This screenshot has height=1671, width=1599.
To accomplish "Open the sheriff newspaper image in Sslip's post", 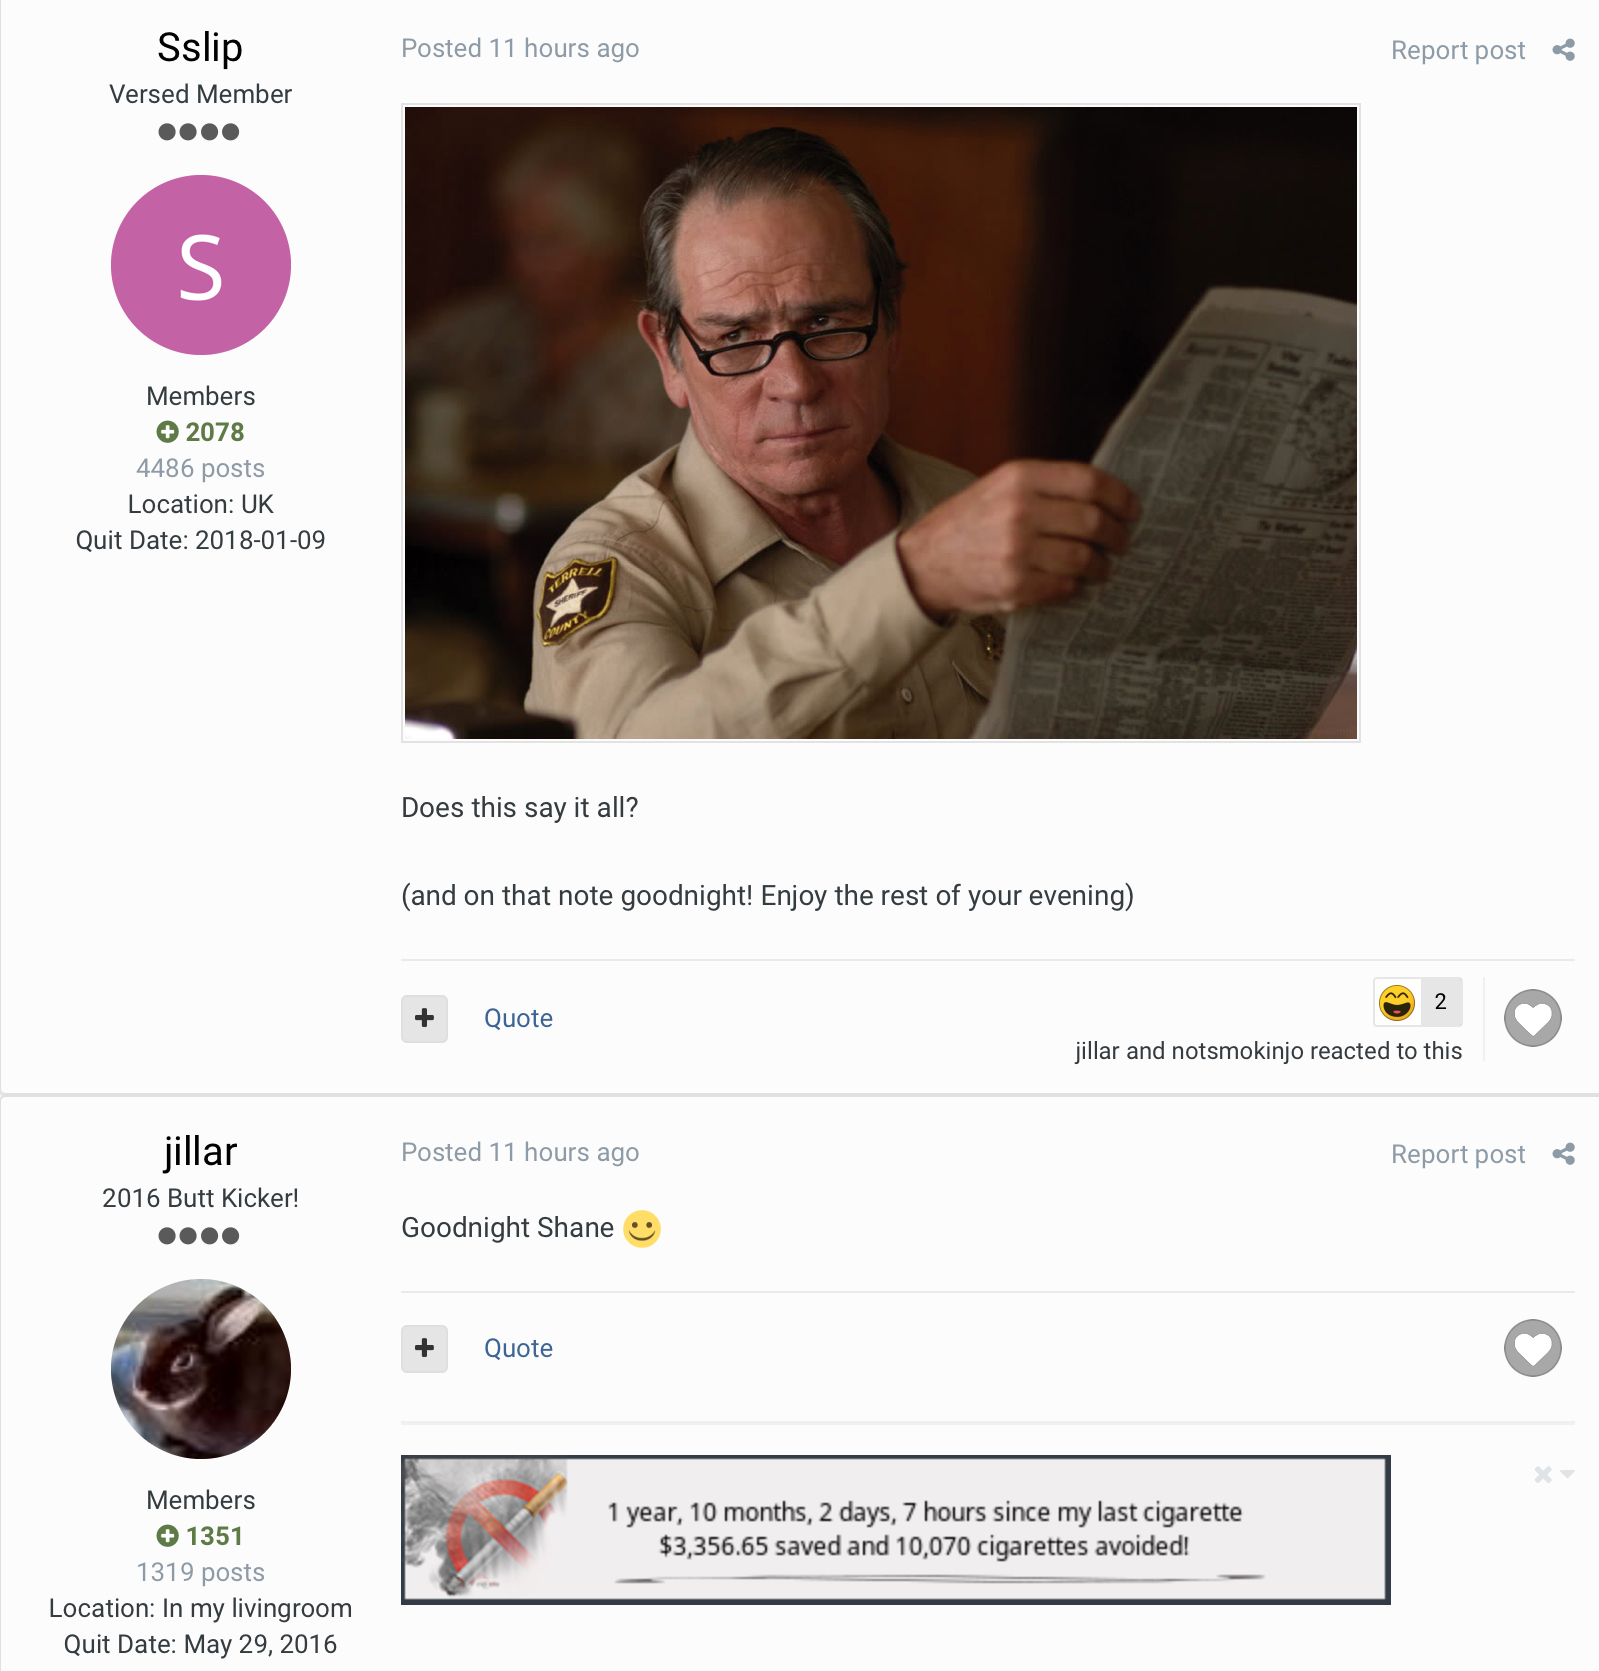I will (x=880, y=423).
